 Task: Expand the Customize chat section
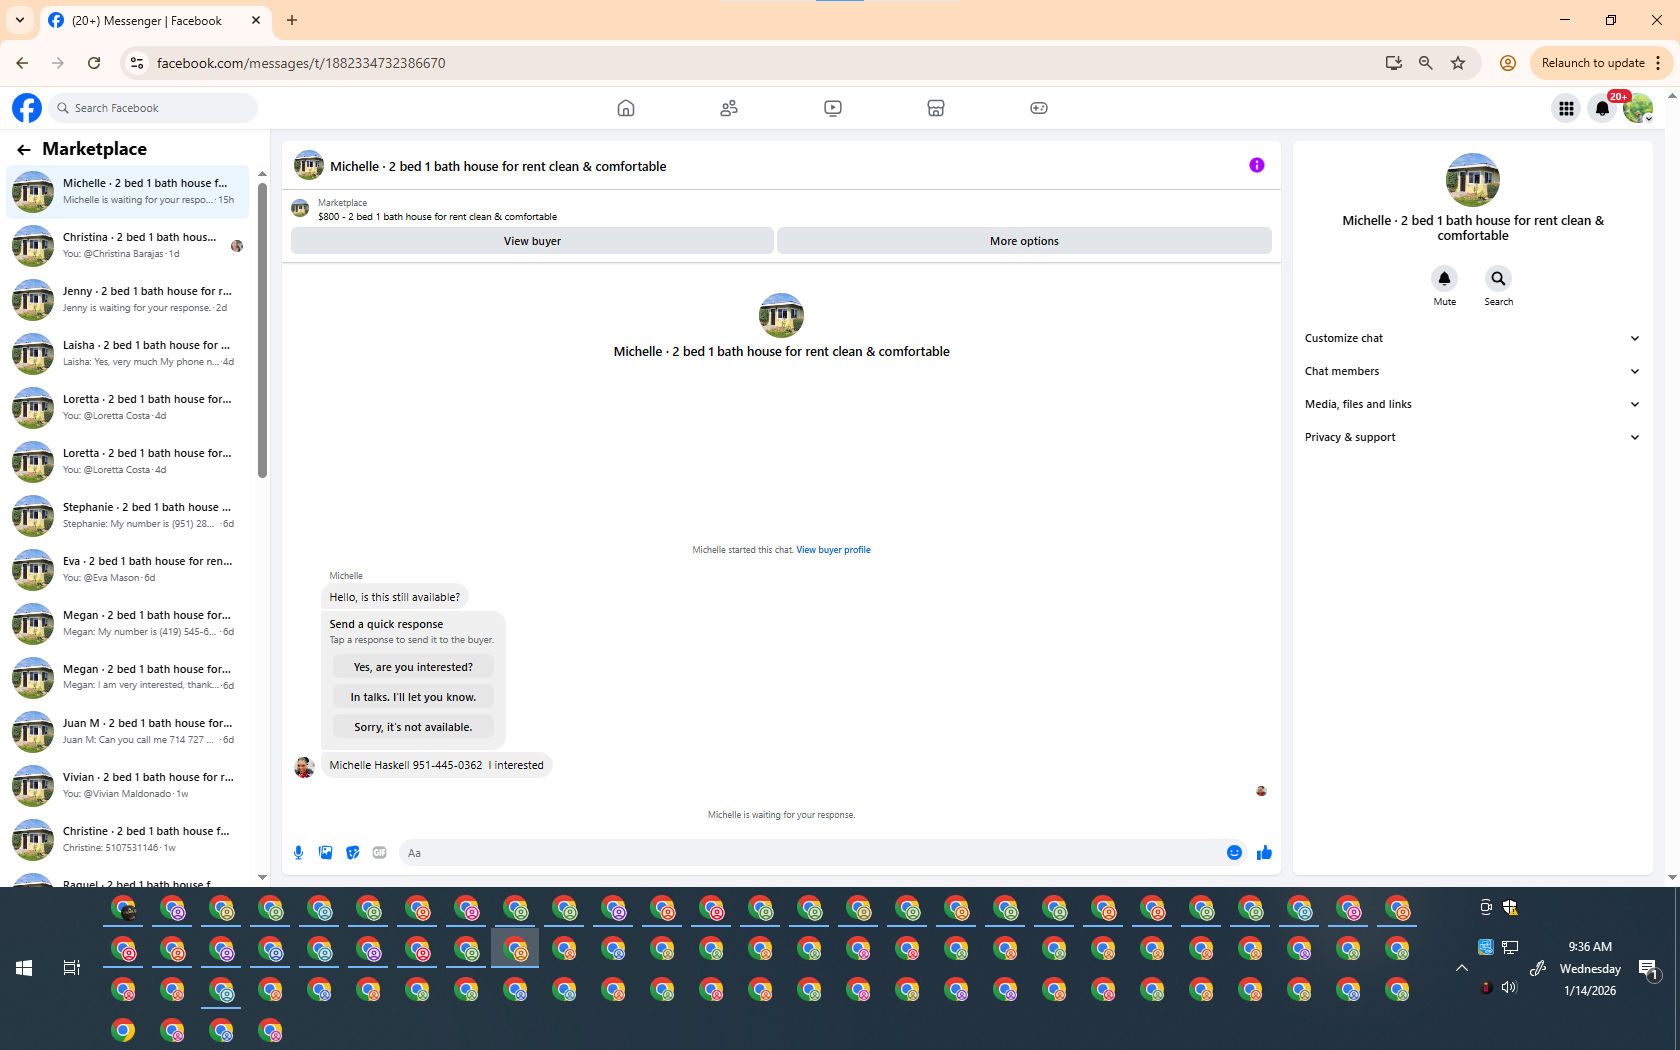pyautogui.click(x=1472, y=338)
